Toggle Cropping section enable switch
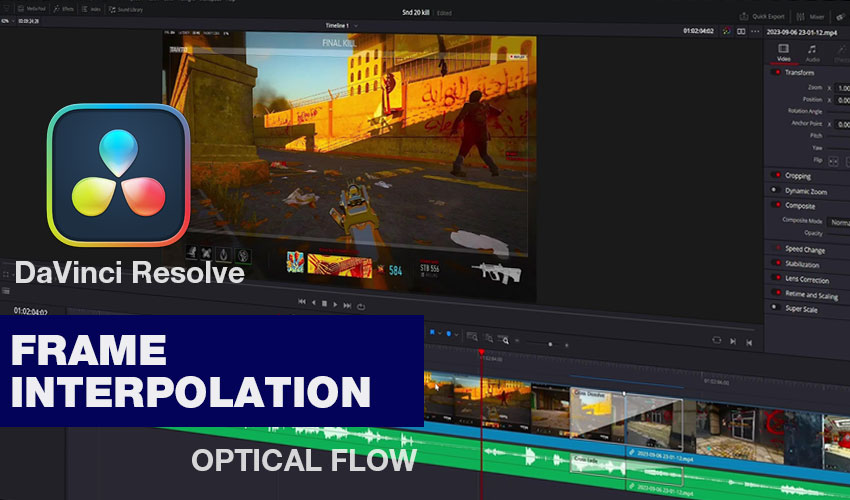The width and height of the screenshot is (850, 500). (776, 175)
